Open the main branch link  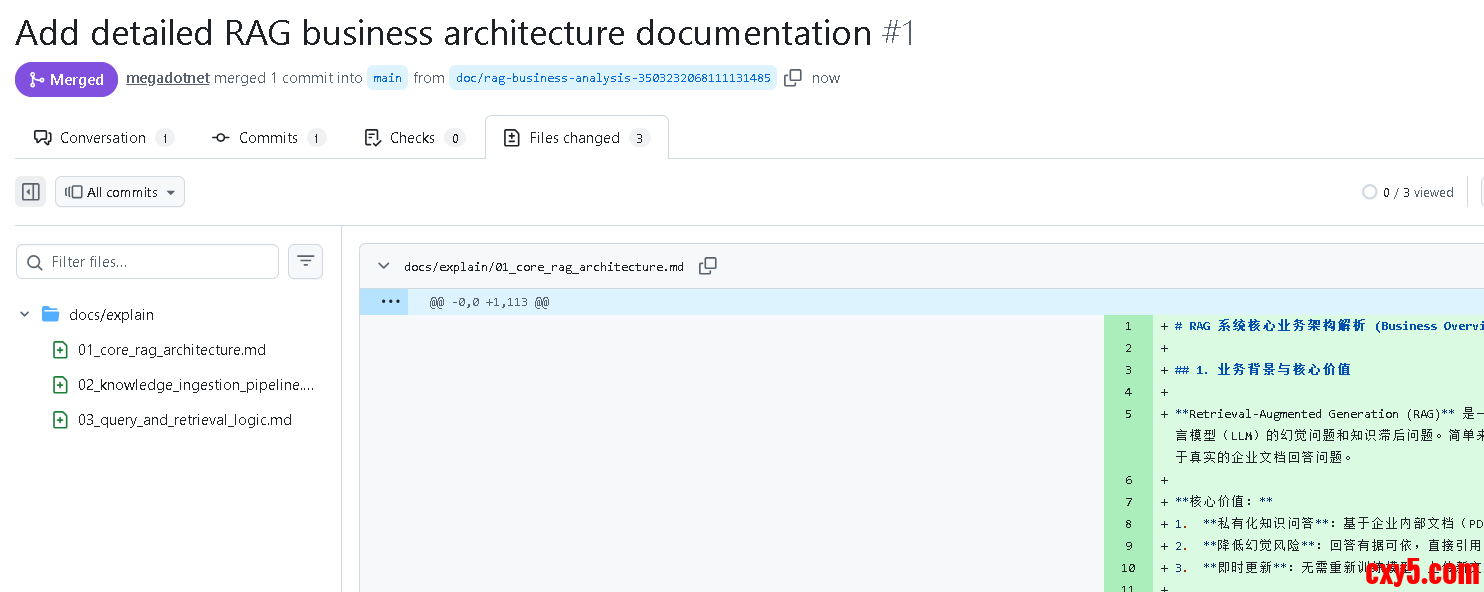[x=387, y=78]
